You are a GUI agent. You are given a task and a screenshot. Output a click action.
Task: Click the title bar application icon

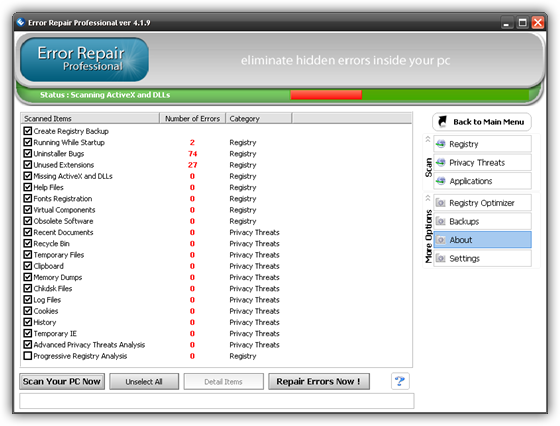(21, 22)
